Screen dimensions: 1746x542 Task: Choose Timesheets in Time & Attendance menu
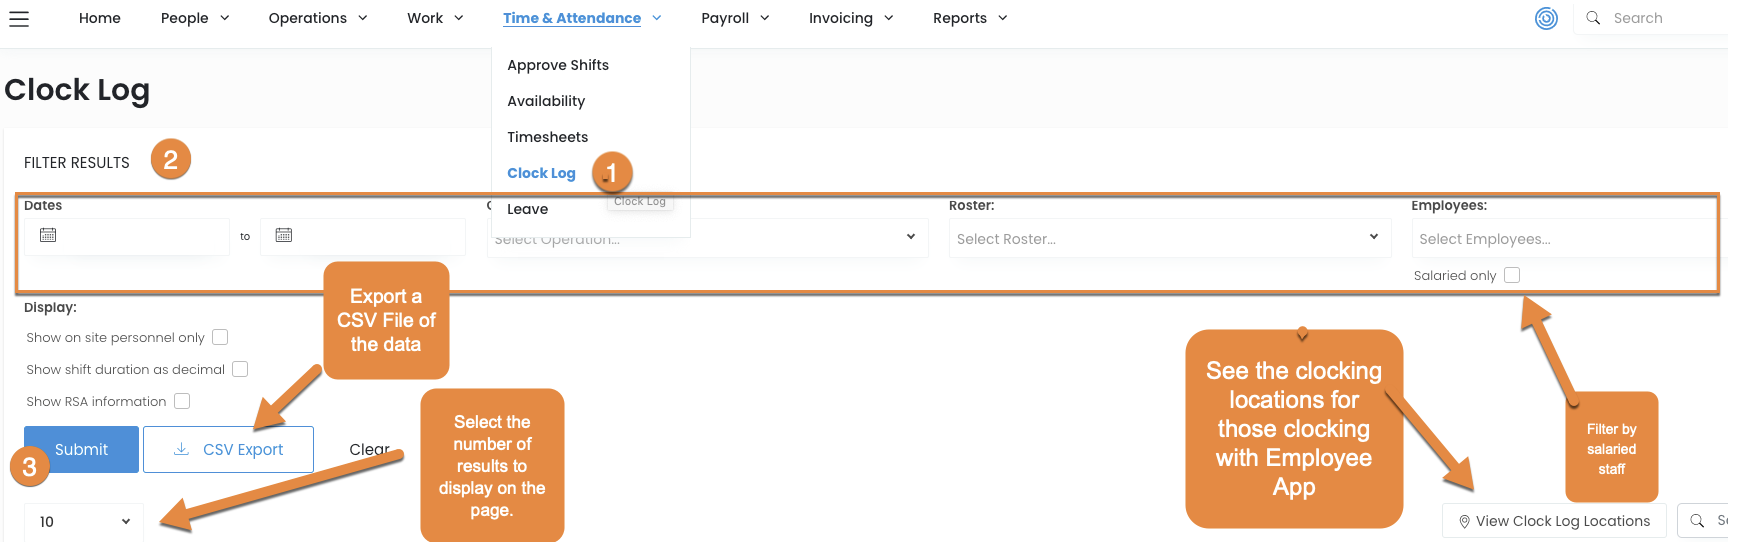tap(547, 137)
